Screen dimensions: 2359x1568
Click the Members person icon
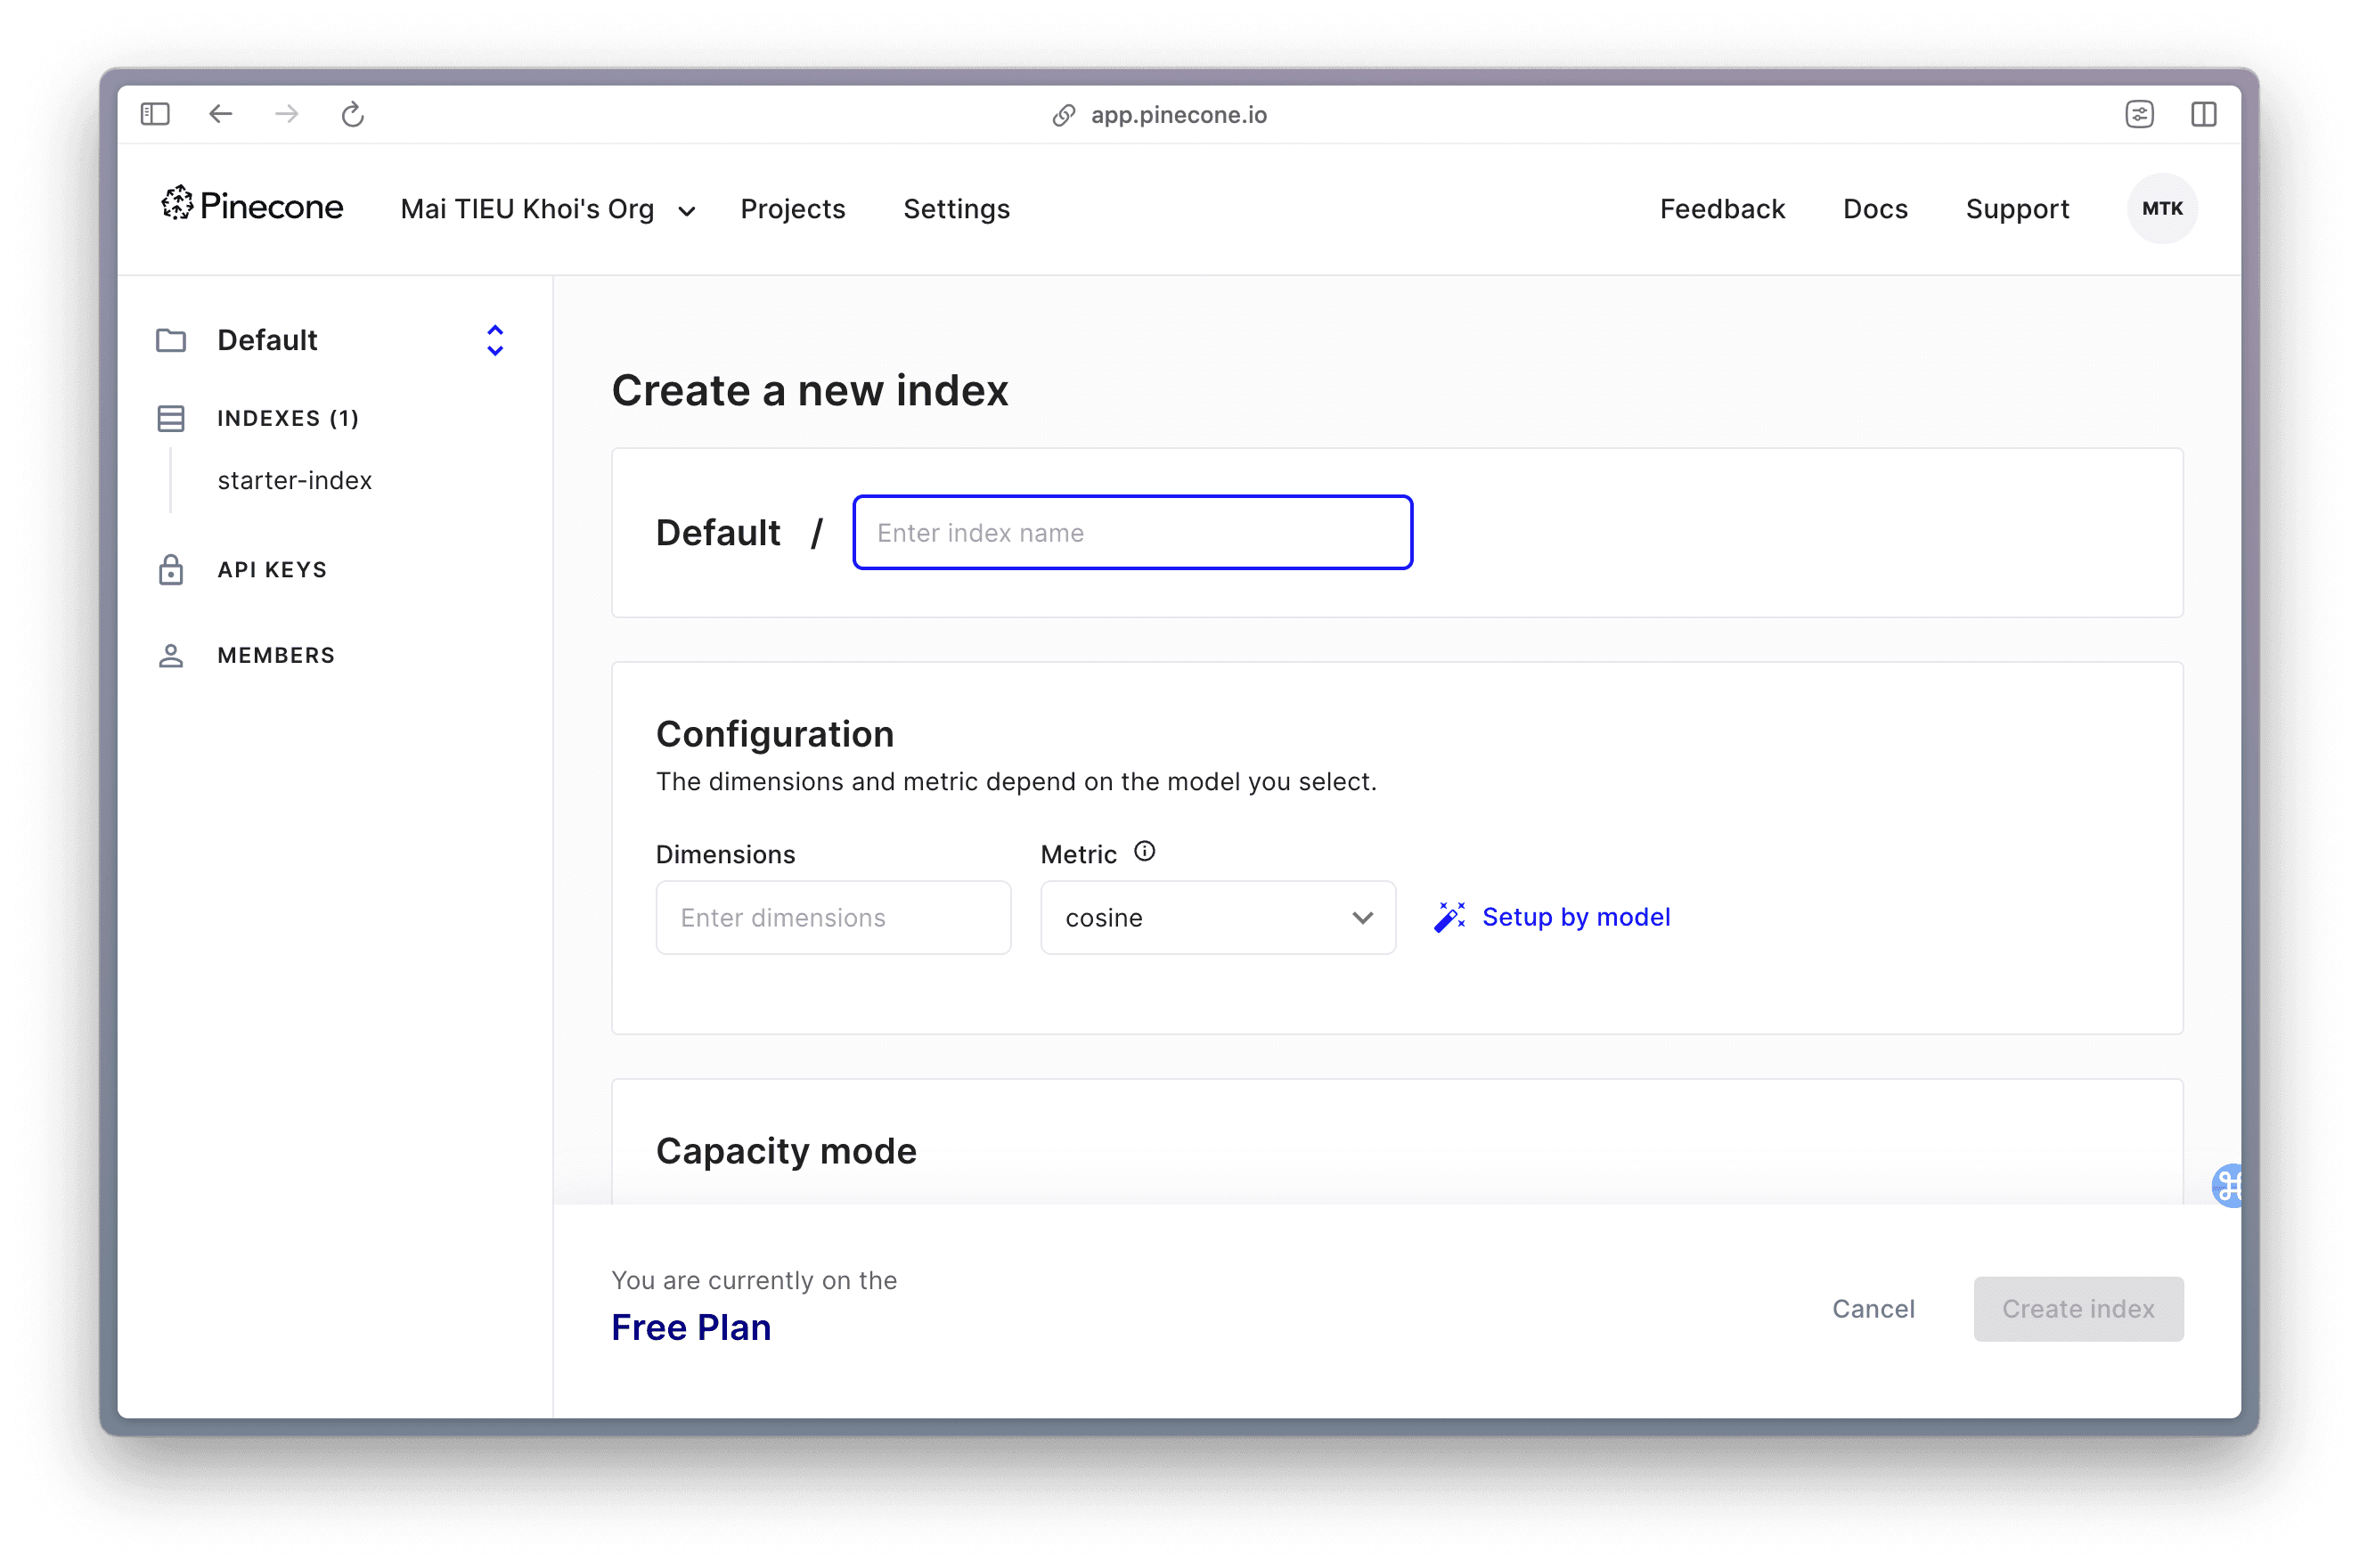[170, 655]
